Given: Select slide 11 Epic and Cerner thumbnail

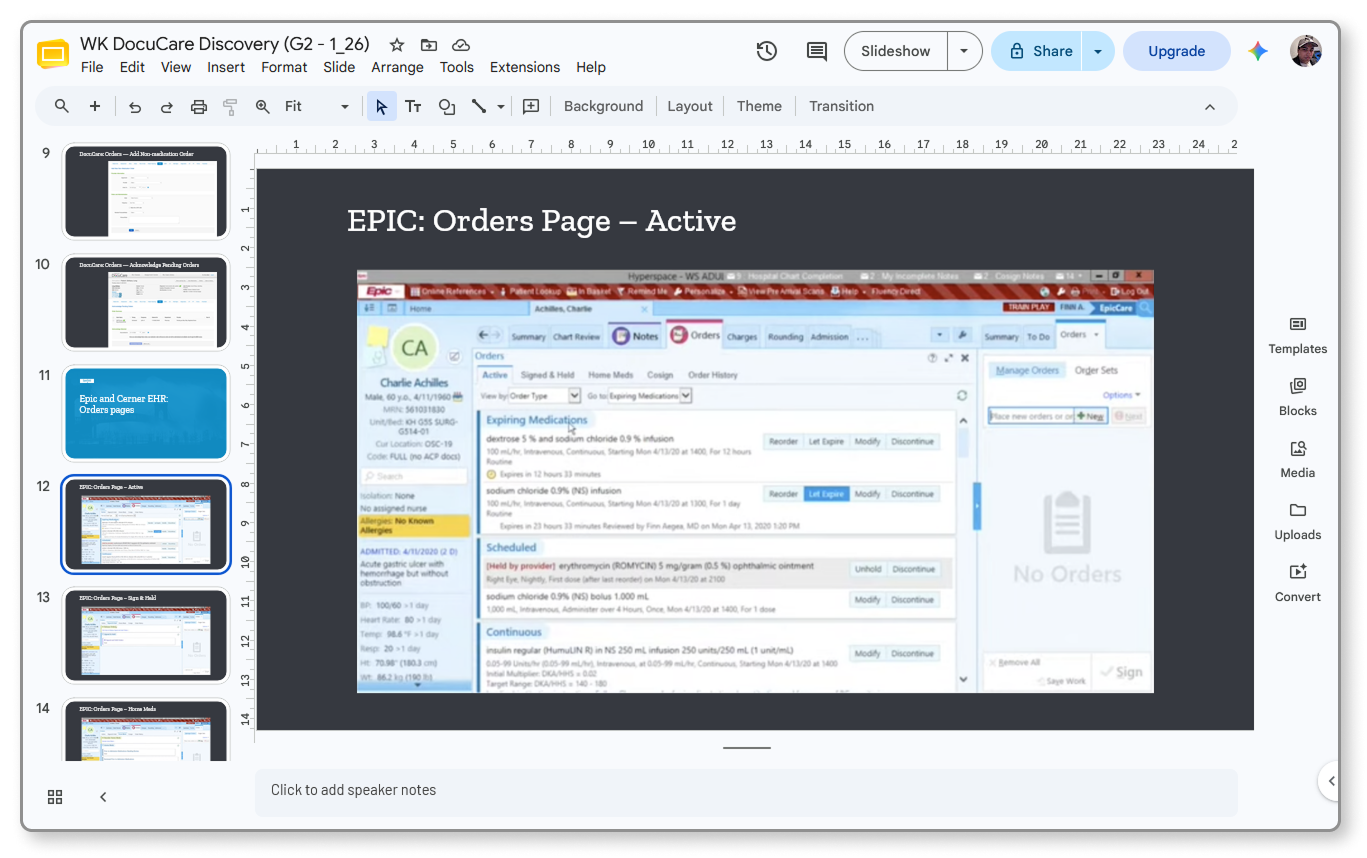Looking at the screenshot, I should click(146, 413).
